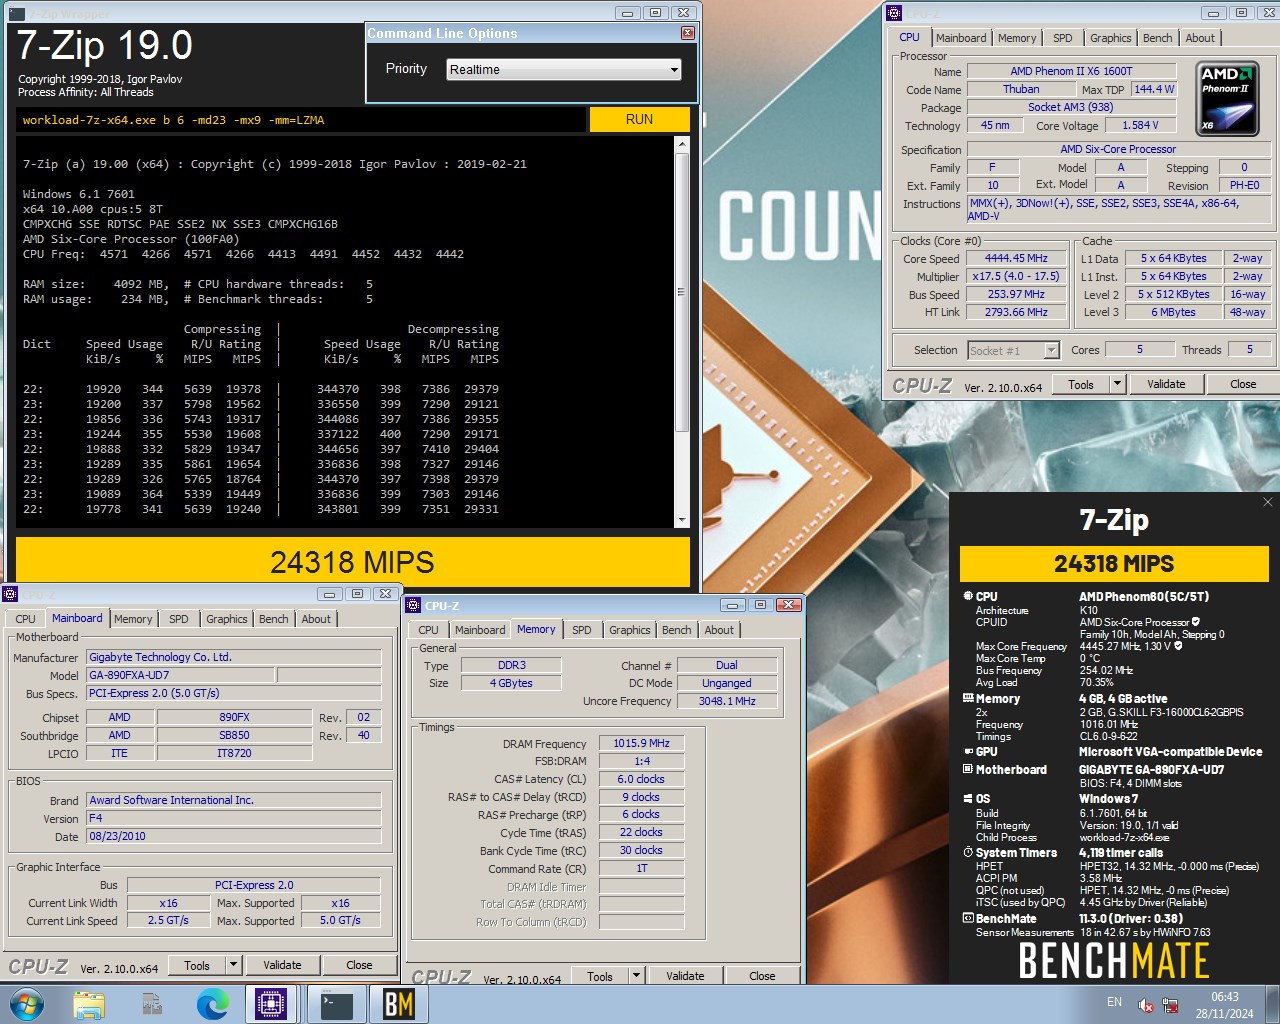Click the muted volume tray icon
Image resolution: width=1280 pixels, height=1024 pixels.
[1146, 1005]
